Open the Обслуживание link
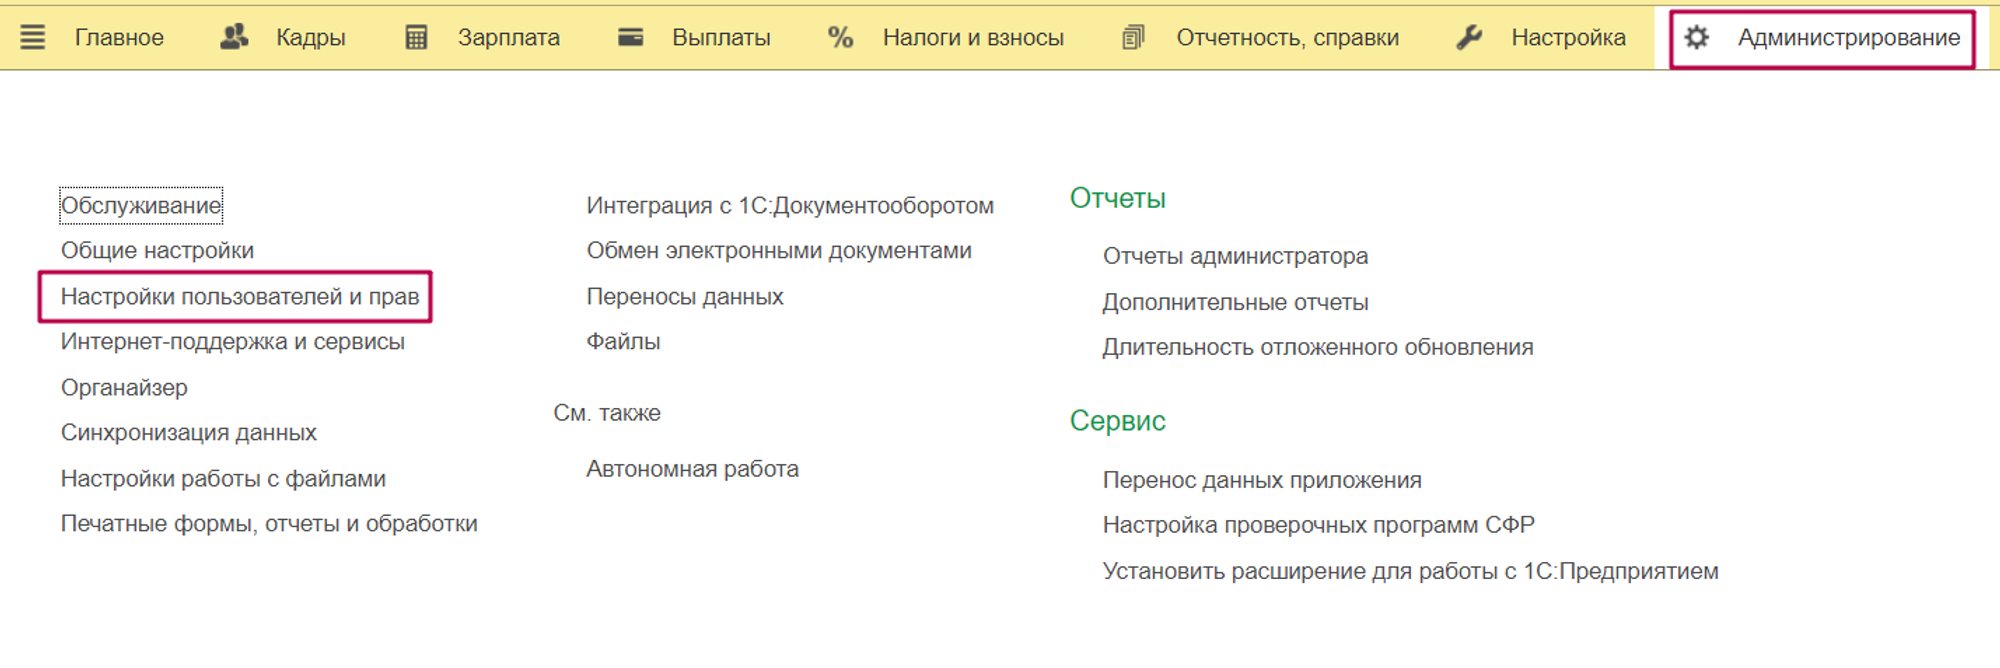 tap(141, 206)
